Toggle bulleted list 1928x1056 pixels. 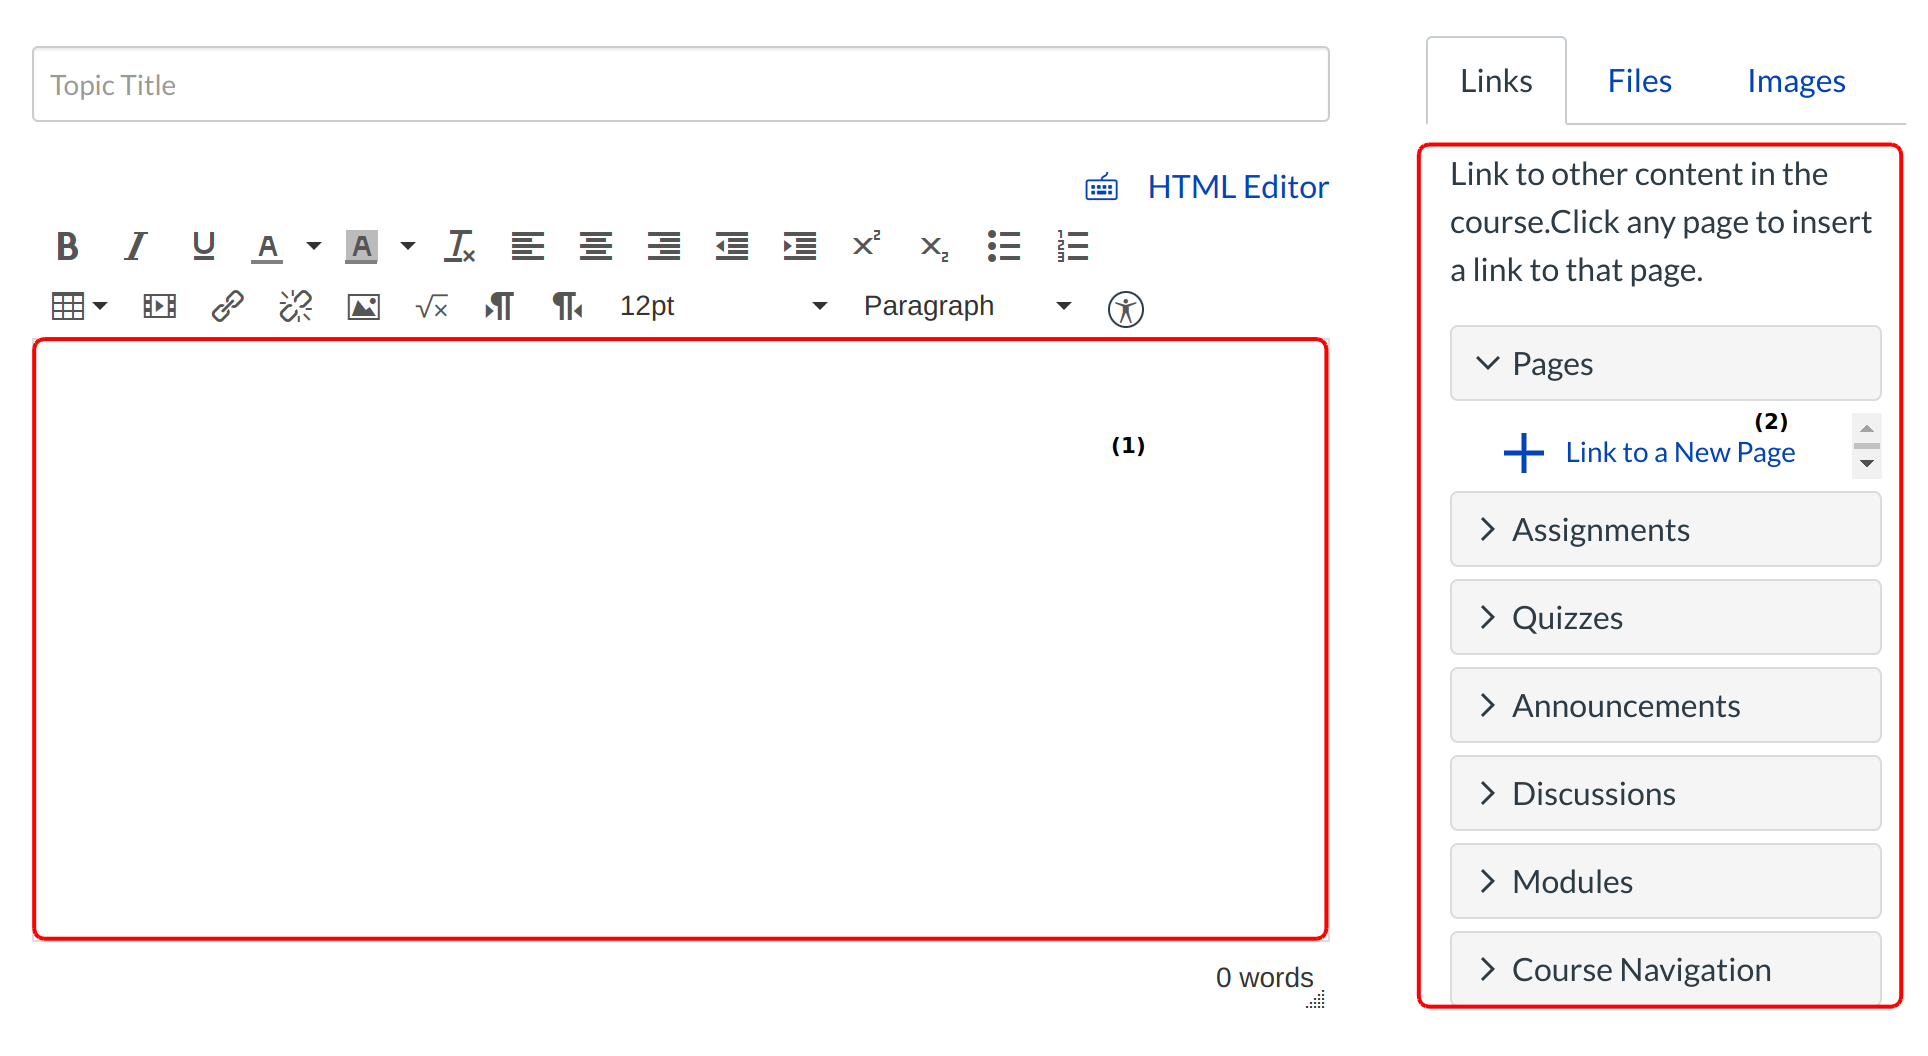tap(1003, 246)
